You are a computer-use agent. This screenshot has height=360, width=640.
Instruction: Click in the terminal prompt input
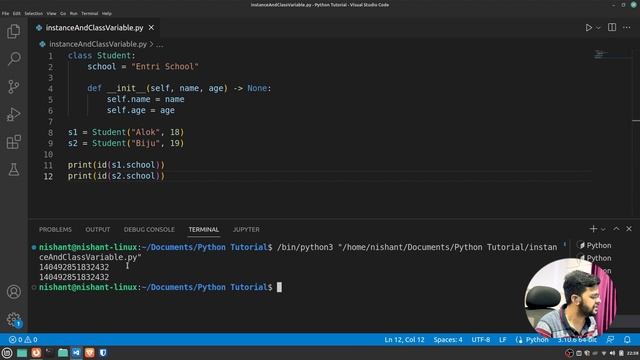tap(280, 287)
